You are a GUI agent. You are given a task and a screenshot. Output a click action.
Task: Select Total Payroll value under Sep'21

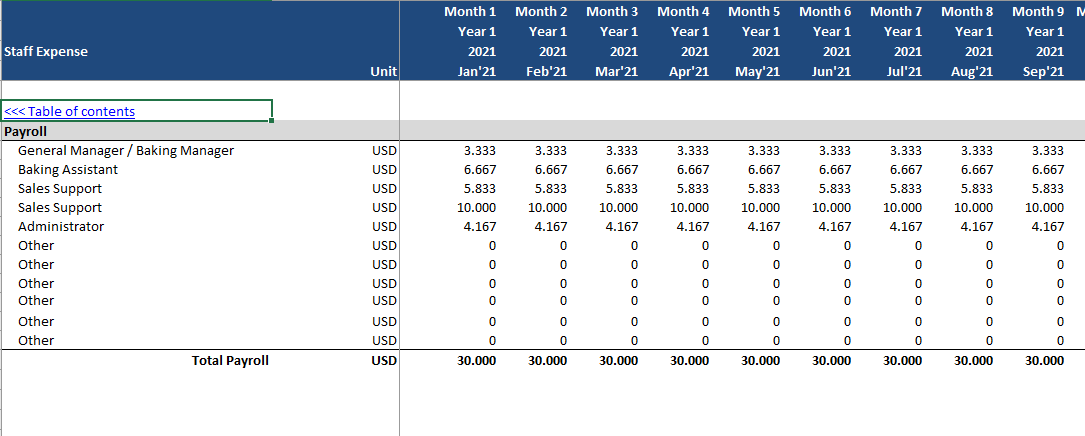point(1044,361)
